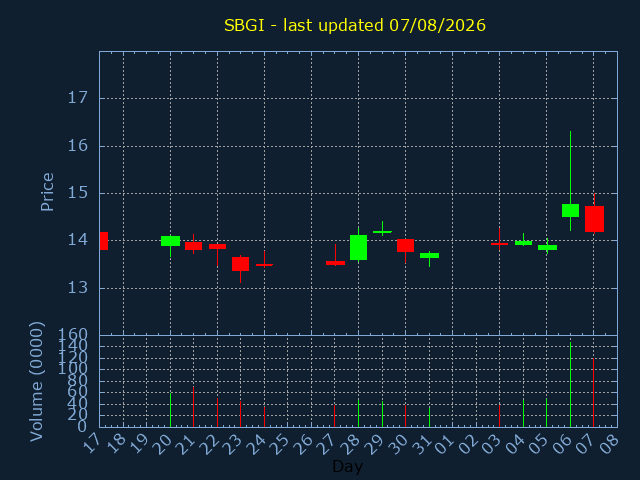Click the red volume bar on day 21

193,407
